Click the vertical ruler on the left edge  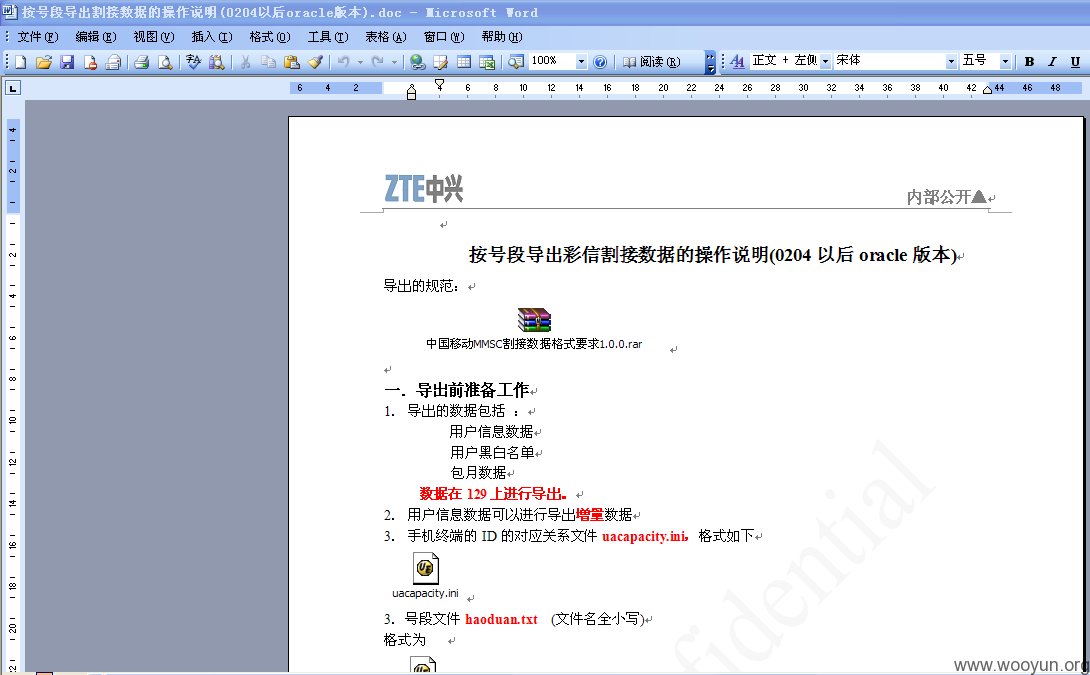pyautogui.click(x=13, y=393)
